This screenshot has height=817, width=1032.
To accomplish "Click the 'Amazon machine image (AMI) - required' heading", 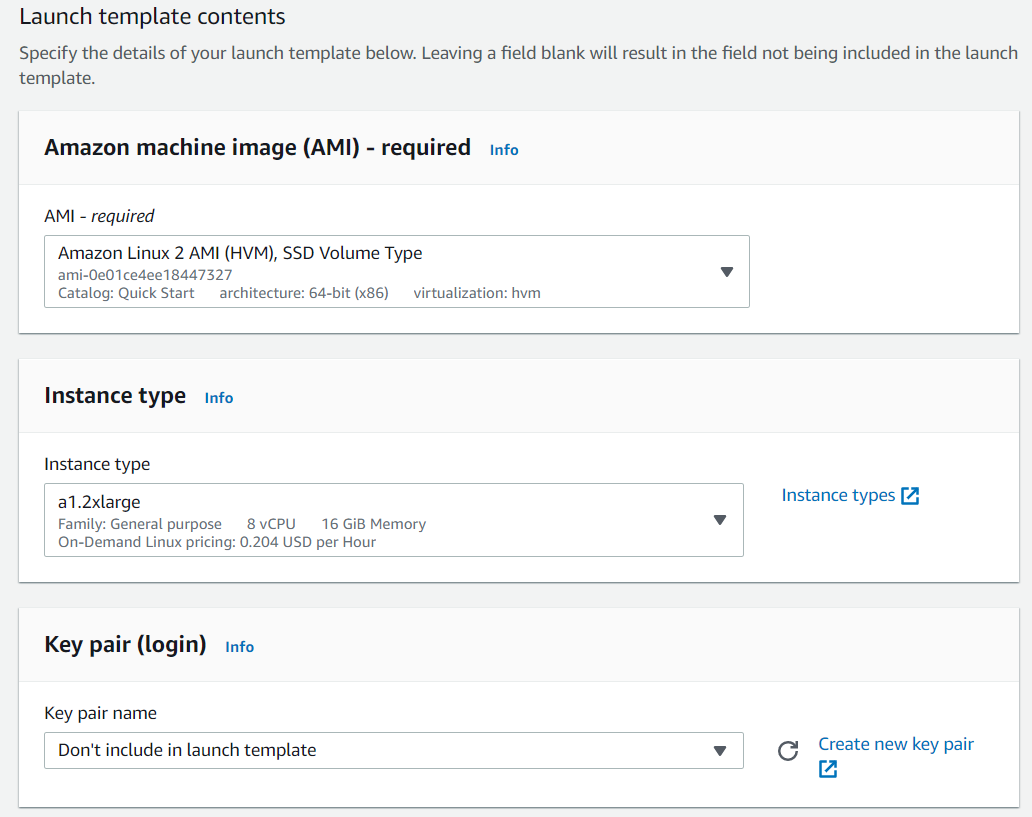I will 257,147.
